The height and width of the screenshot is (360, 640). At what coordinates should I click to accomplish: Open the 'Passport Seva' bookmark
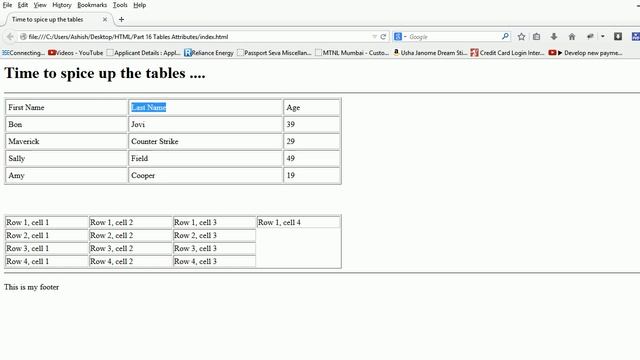click(274, 53)
